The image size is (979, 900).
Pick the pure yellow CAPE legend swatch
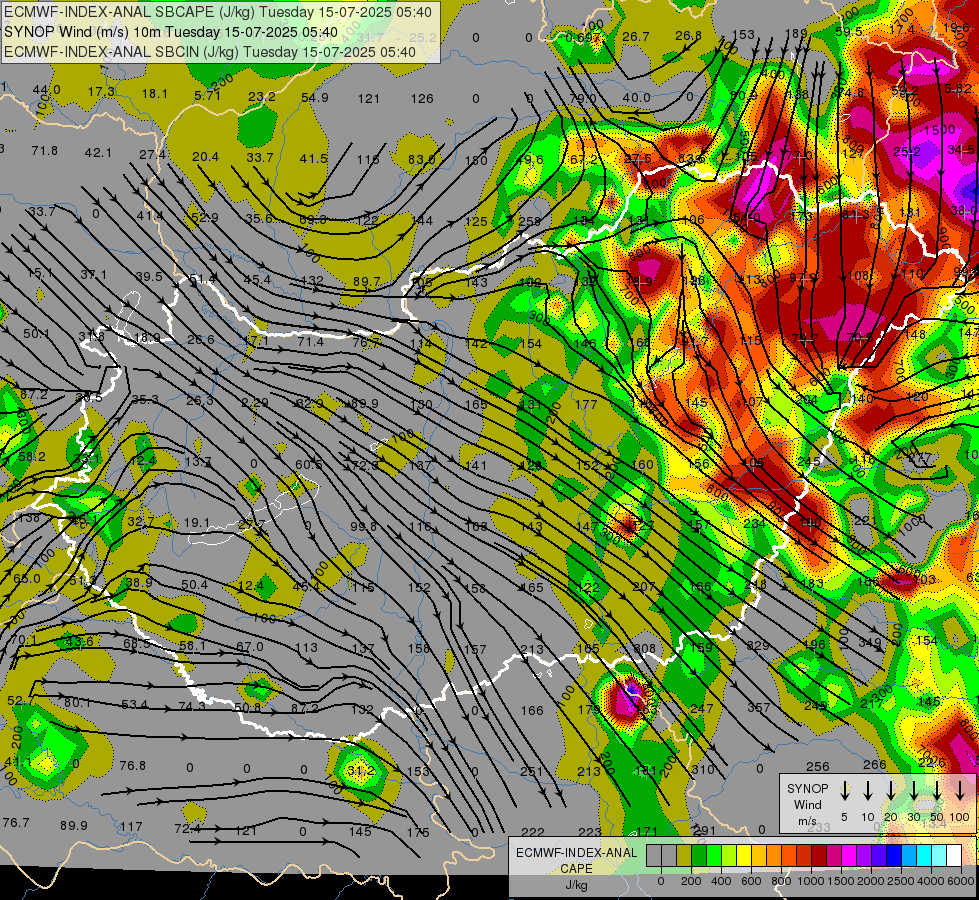coord(744,856)
